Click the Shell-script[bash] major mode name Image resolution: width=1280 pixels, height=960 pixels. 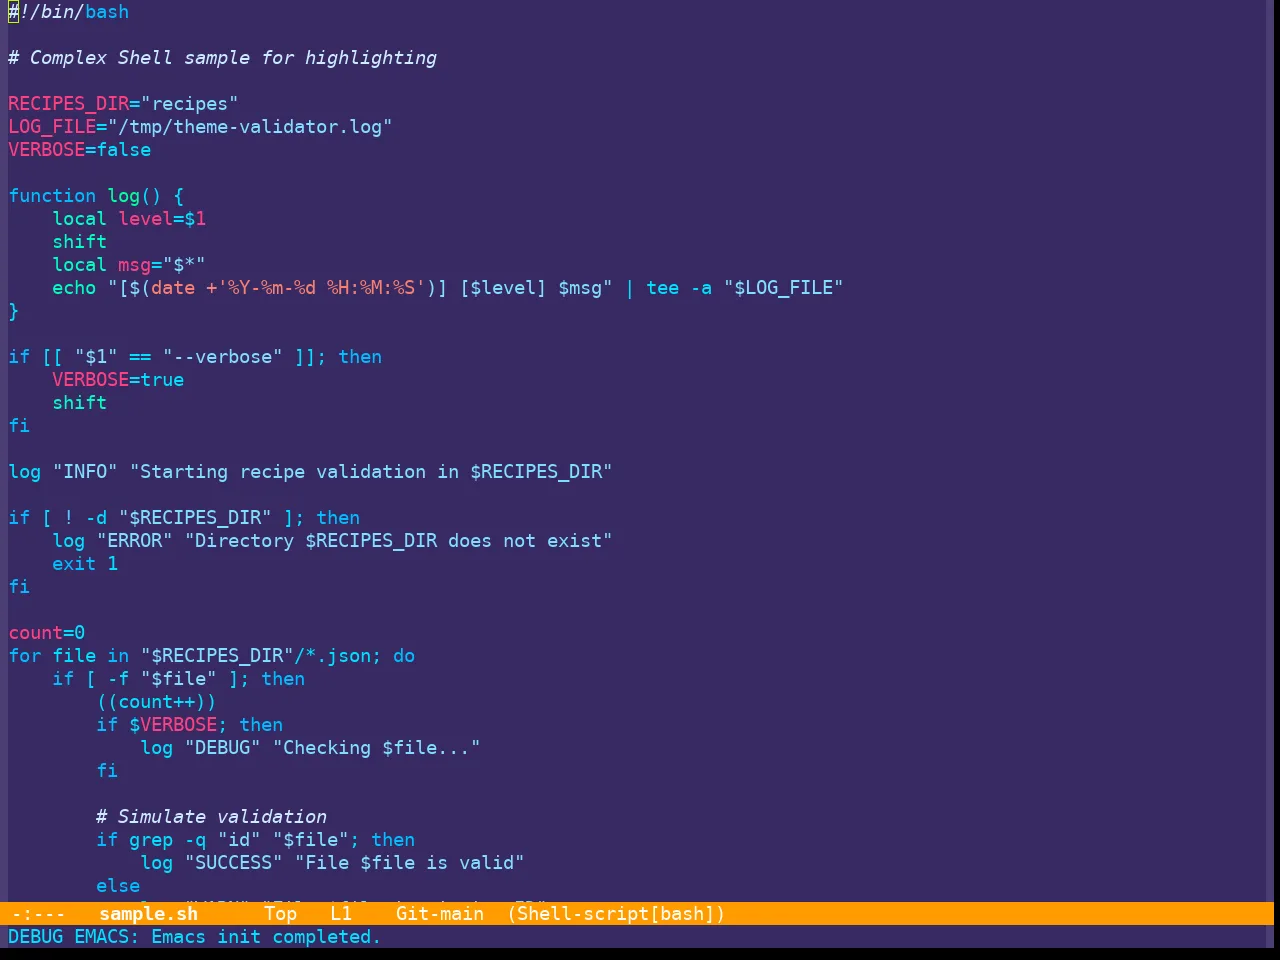click(x=616, y=914)
